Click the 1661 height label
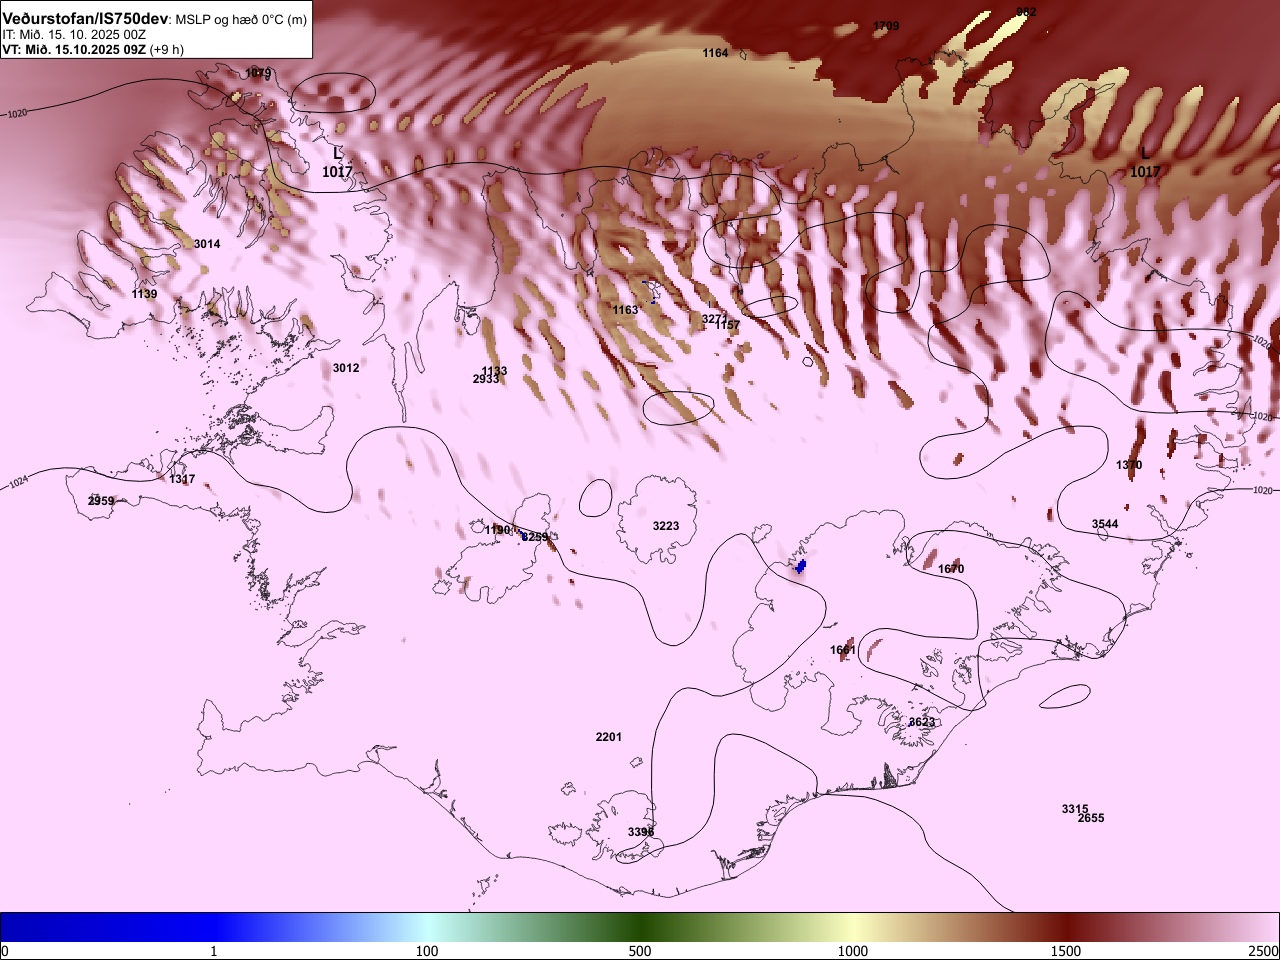The width and height of the screenshot is (1280, 960). [843, 650]
